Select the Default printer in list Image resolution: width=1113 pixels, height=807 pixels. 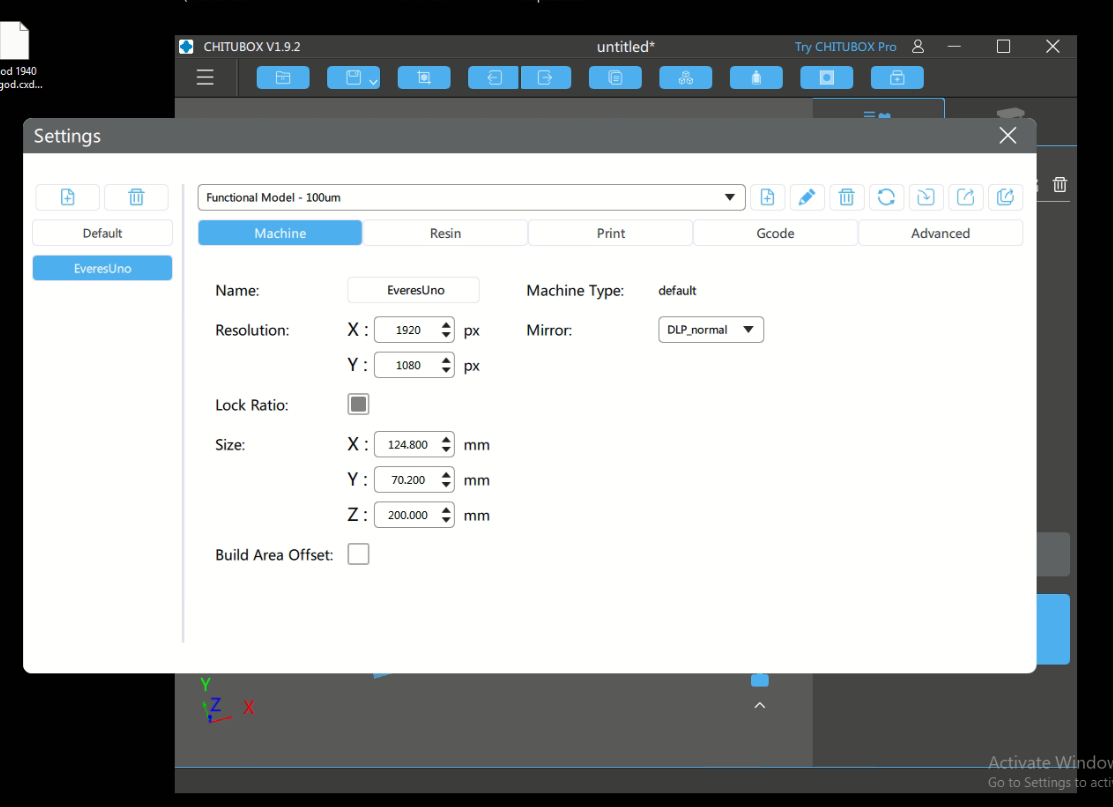pos(102,233)
